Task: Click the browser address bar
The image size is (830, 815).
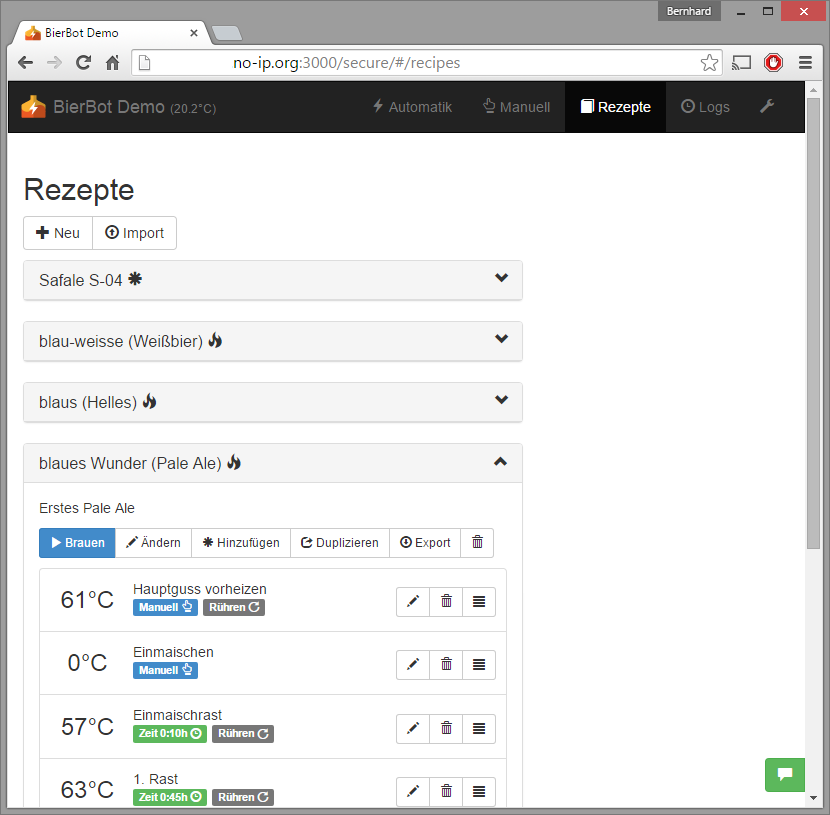Action: (x=420, y=63)
